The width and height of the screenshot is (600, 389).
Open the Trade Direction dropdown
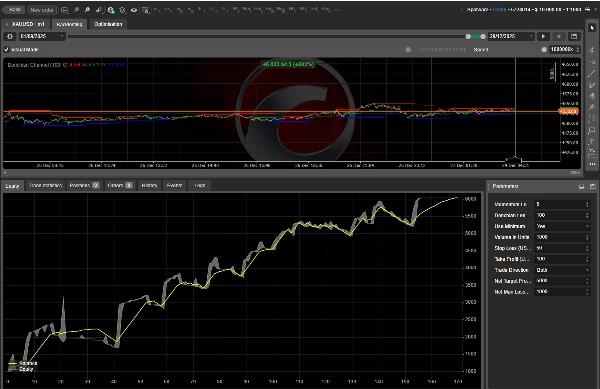[562, 270]
